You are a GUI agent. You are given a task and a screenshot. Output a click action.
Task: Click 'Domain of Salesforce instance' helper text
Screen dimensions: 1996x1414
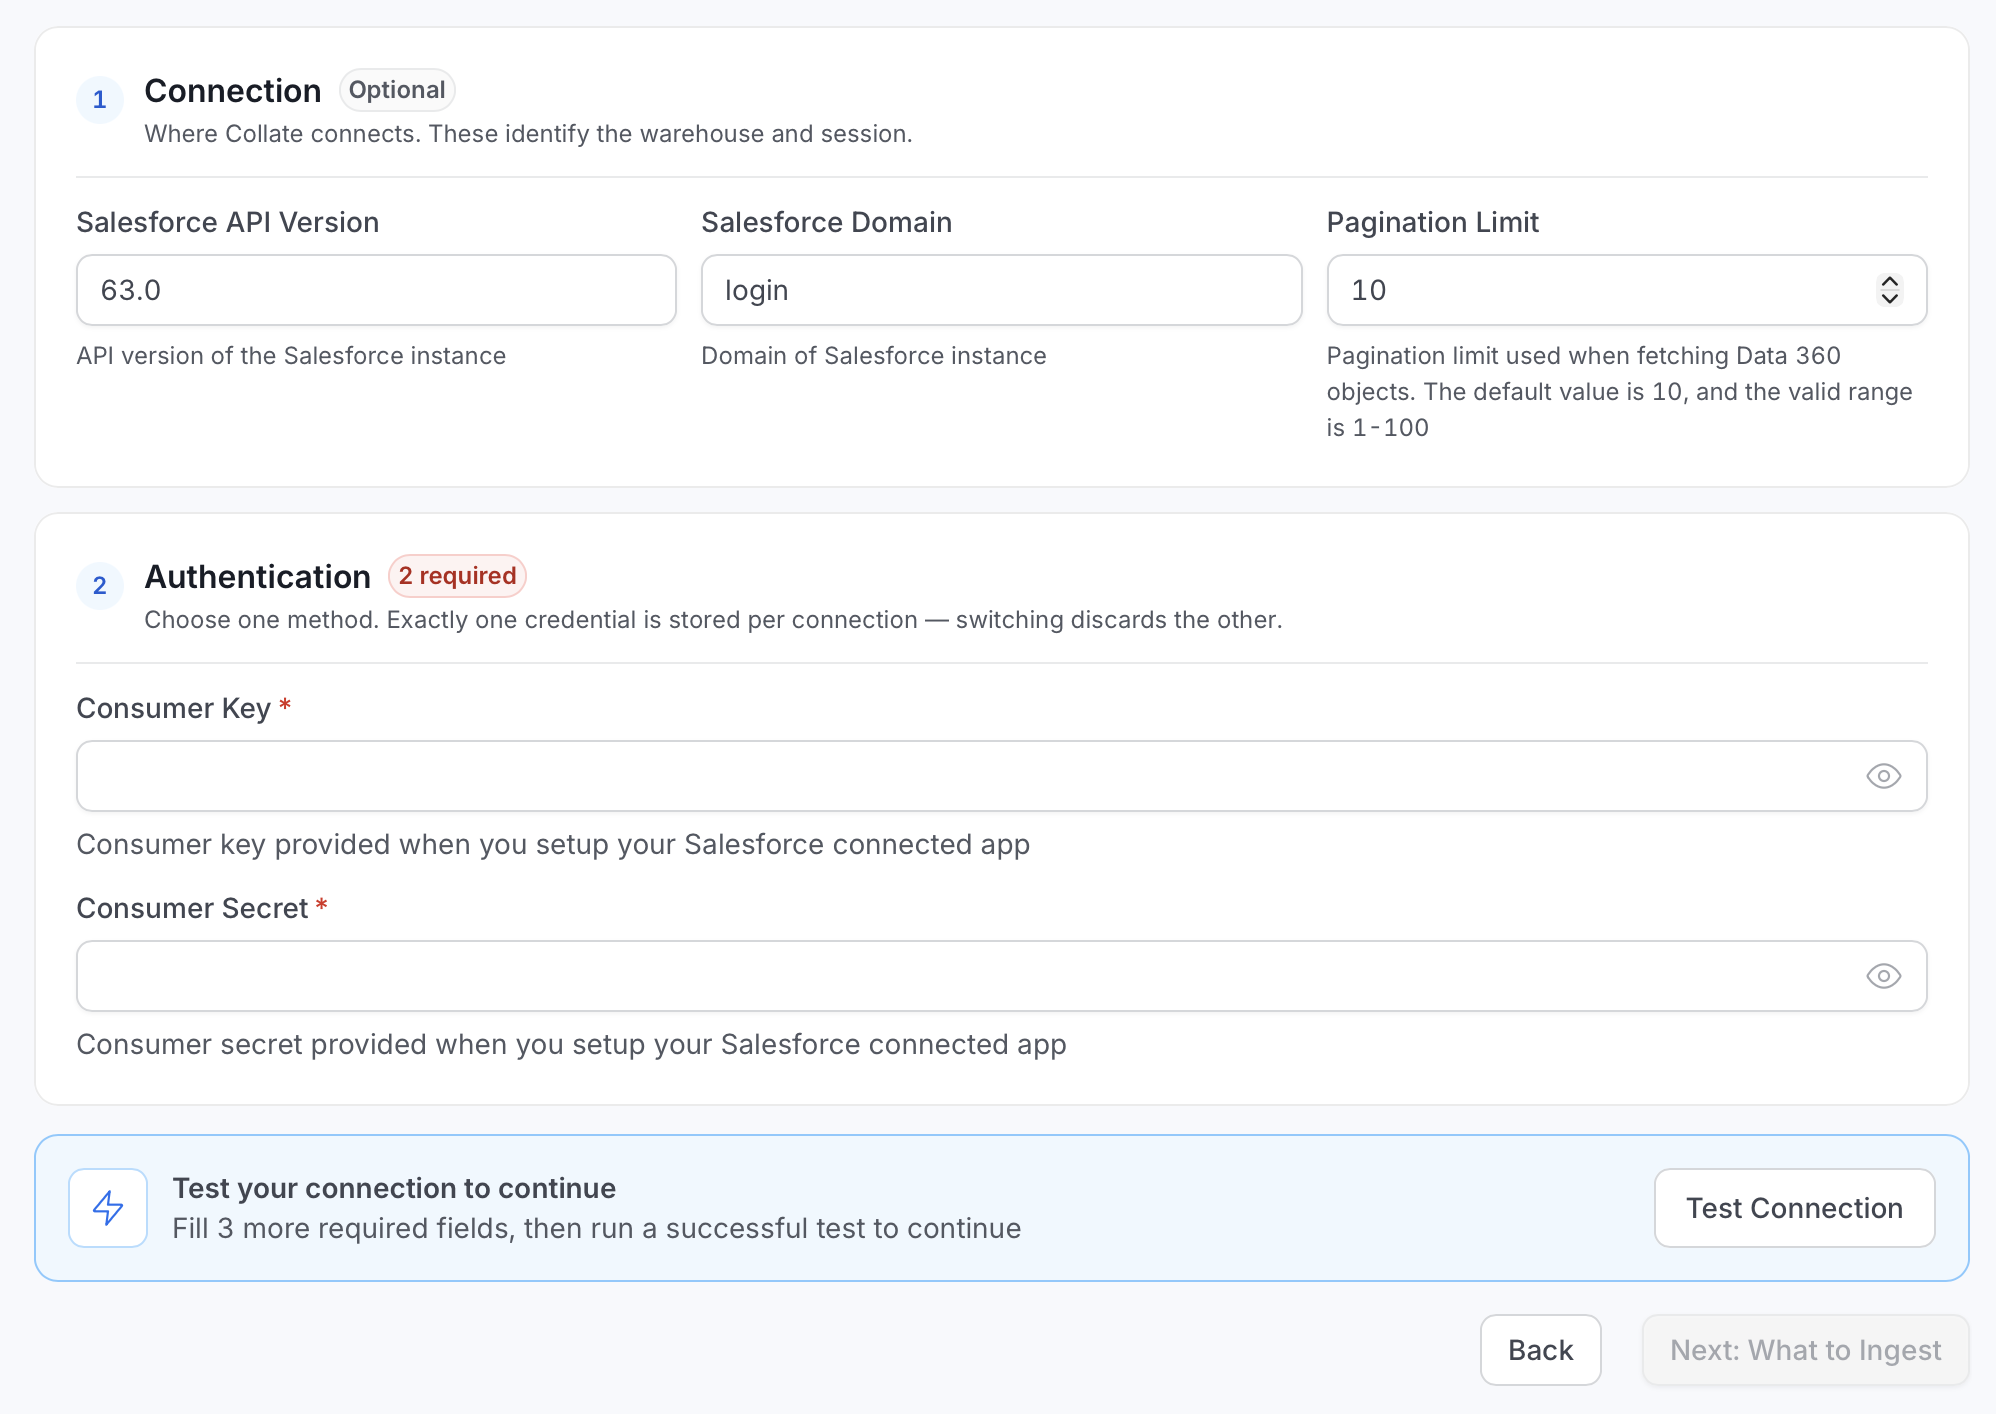pos(874,356)
